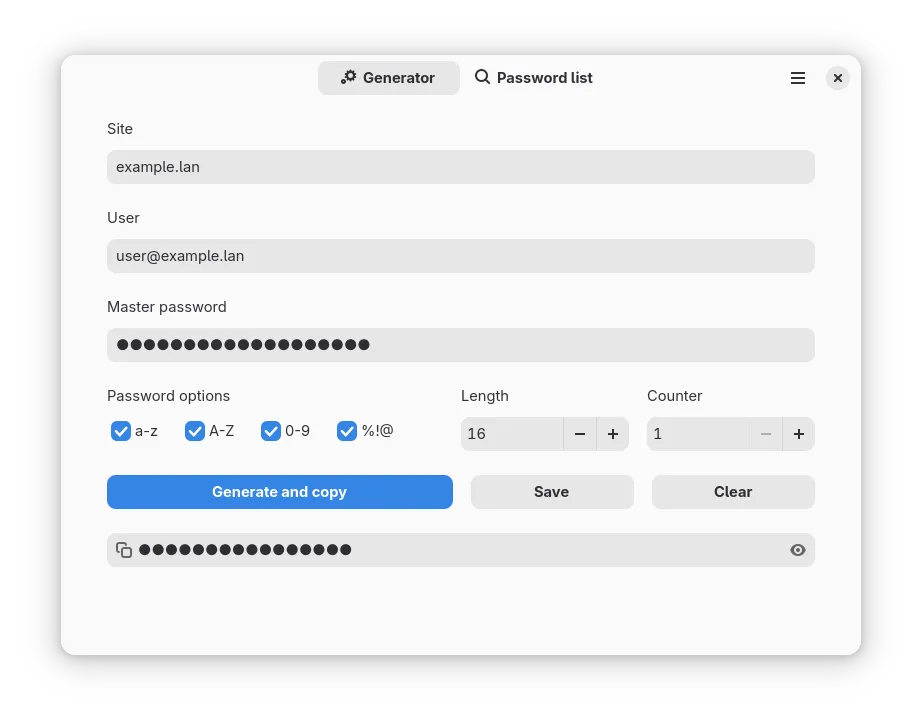Image resolution: width=922 pixels, height=722 pixels.
Task: Open the hamburger main menu
Action: point(798,78)
